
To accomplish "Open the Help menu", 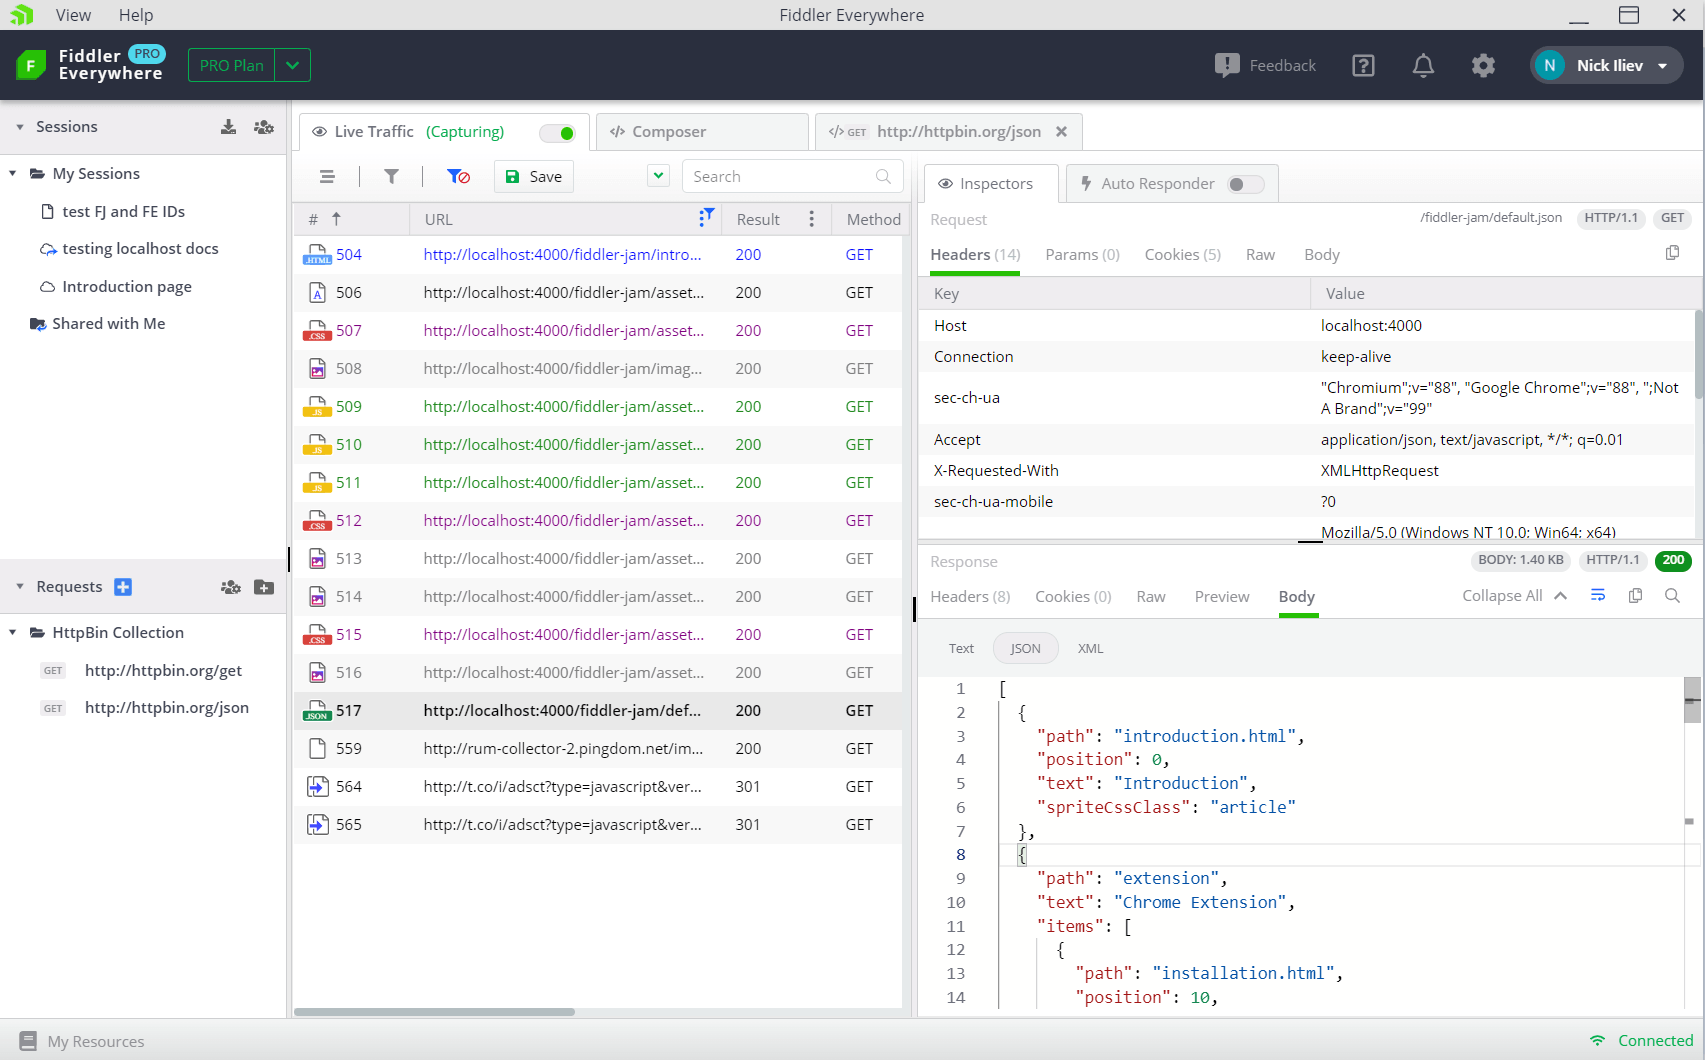I will pyautogui.click(x=136, y=15).
